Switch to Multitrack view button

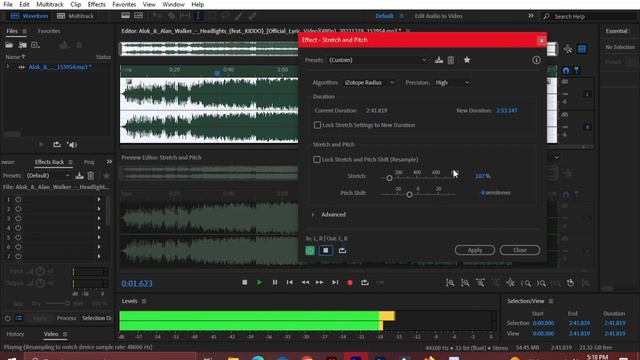point(76,16)
